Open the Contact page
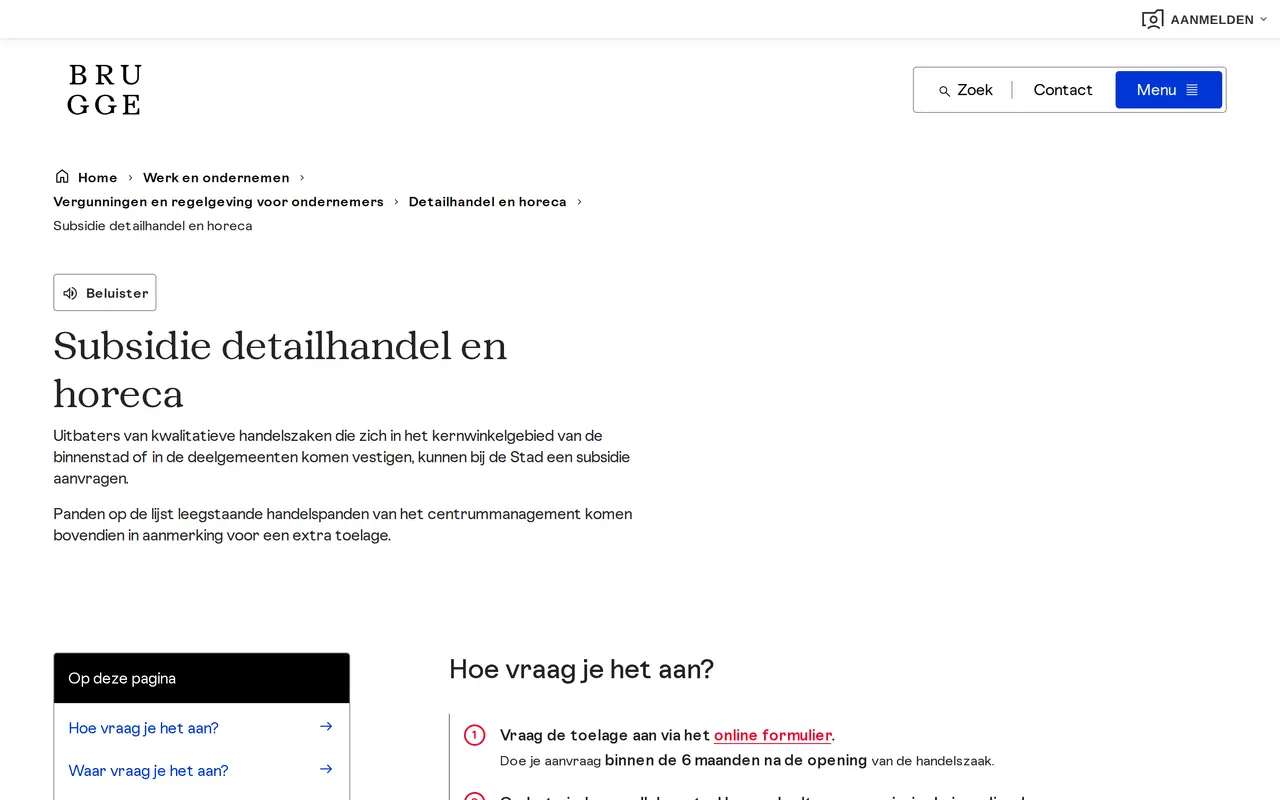 (1062, 90)
